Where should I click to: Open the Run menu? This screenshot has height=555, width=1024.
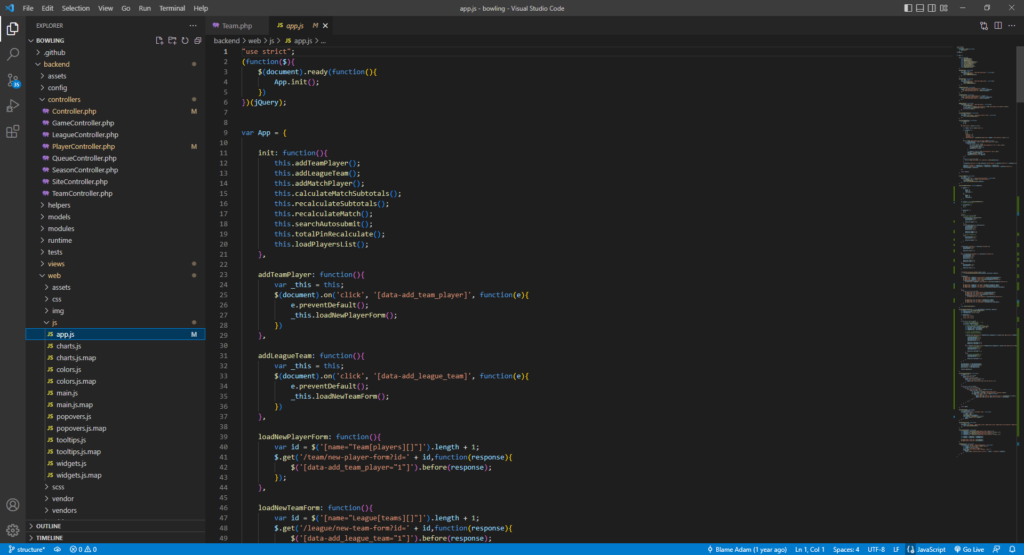(x=144, y=8)
